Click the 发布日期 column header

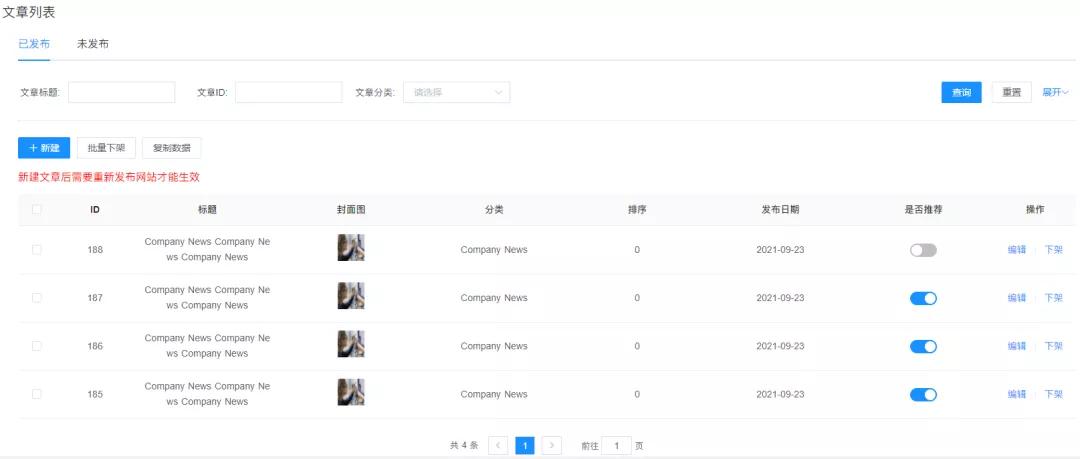[x=780, y=210]
